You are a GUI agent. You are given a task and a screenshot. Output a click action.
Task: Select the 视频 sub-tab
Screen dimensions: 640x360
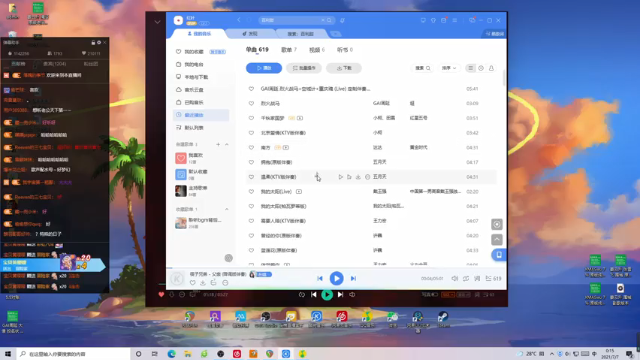point(317,50)
